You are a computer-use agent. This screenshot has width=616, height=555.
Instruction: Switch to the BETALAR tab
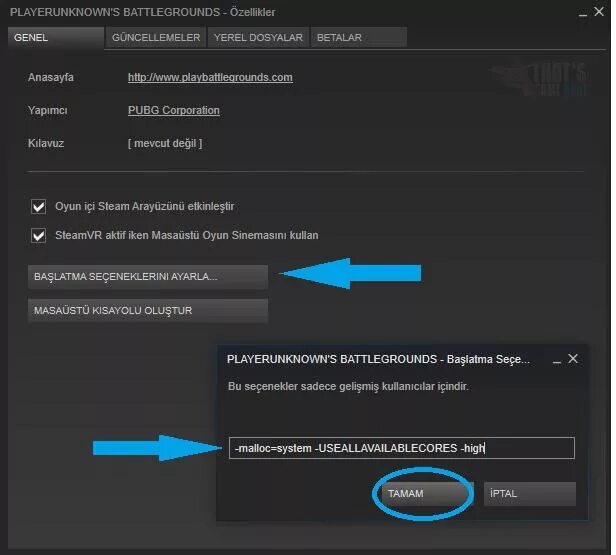359,38
